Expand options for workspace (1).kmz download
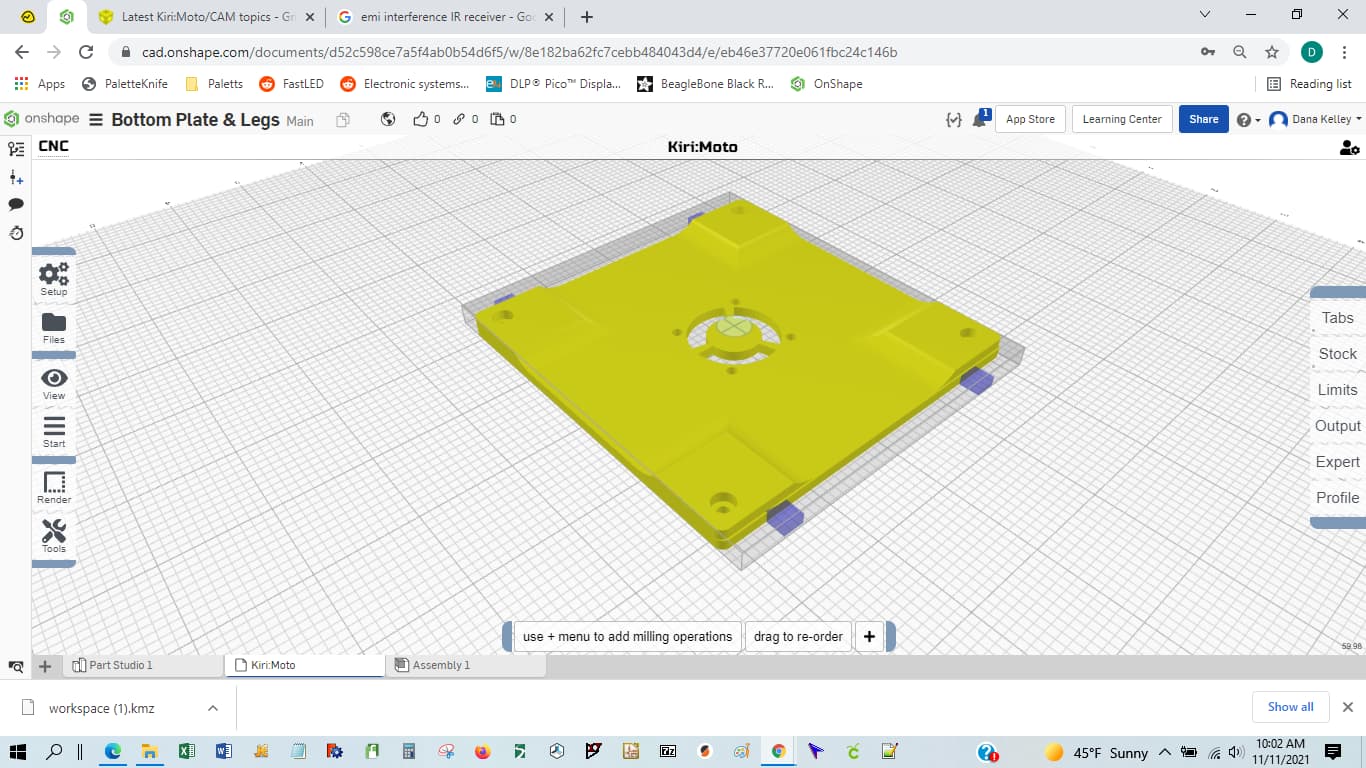Screen dimensions: 1366x768 (x=213, y=708)
